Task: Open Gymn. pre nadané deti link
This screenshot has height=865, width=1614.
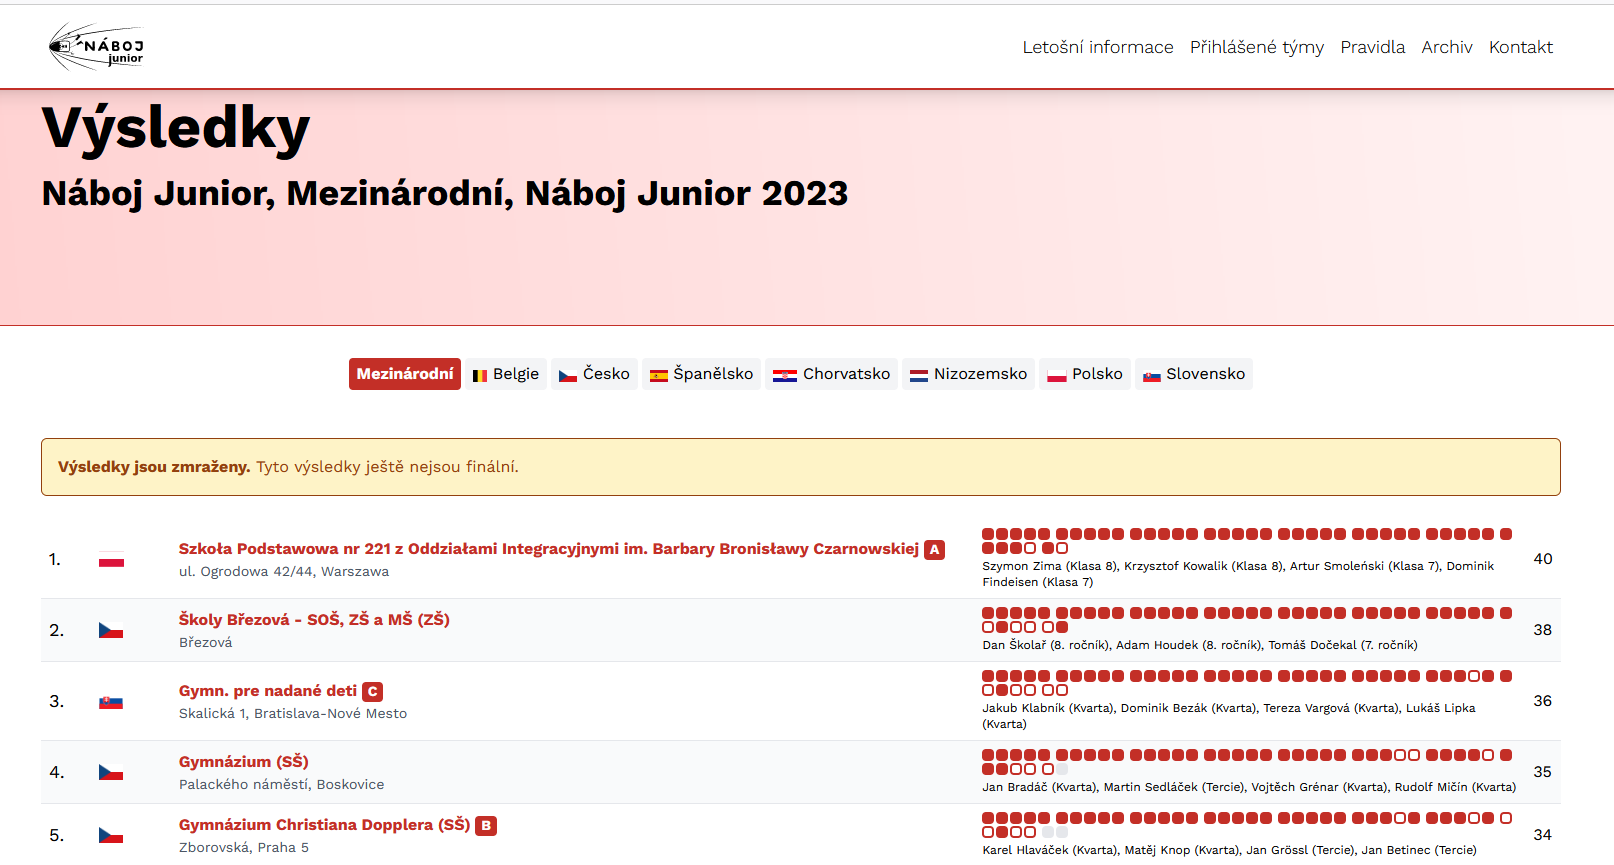Action: [x=268, y=691]
